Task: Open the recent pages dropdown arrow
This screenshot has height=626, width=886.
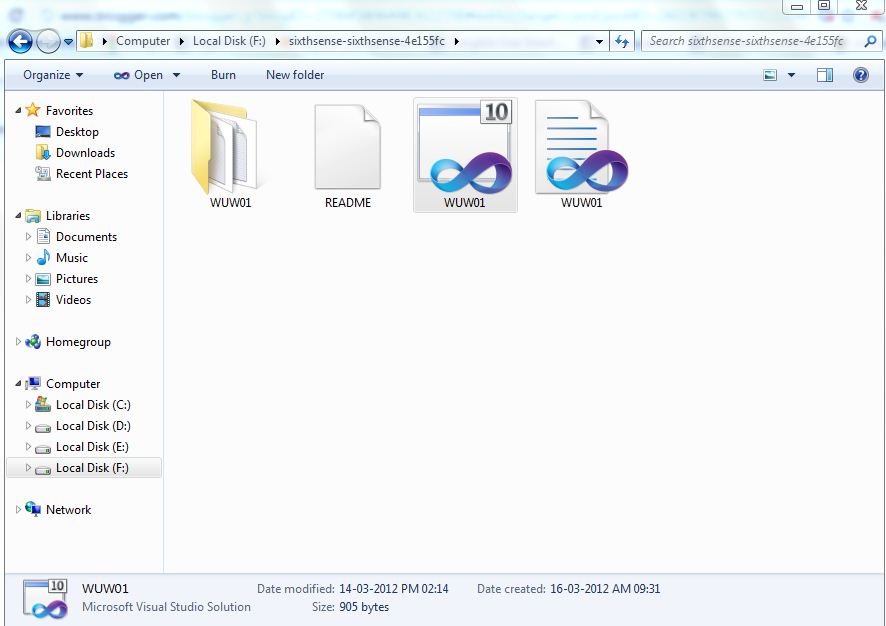Action: coord(68,42)
